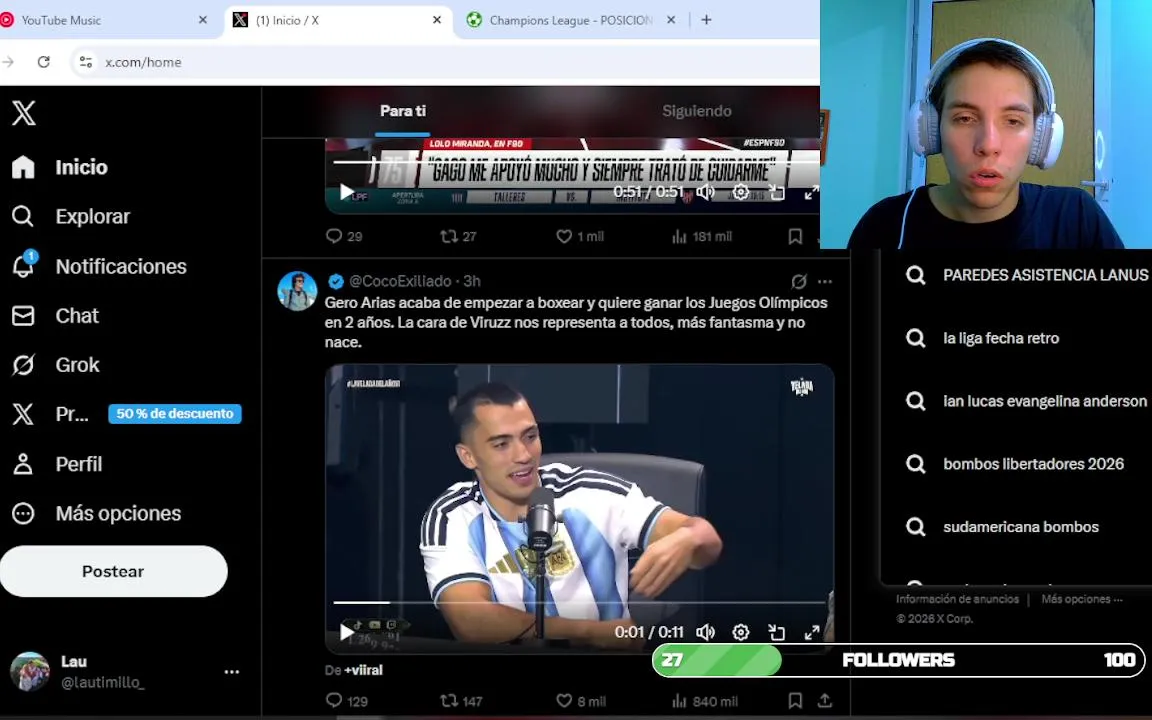Click the @CocoExiliado username
The width and height of the screenshot is (1152, 720).
coord(400,281)
